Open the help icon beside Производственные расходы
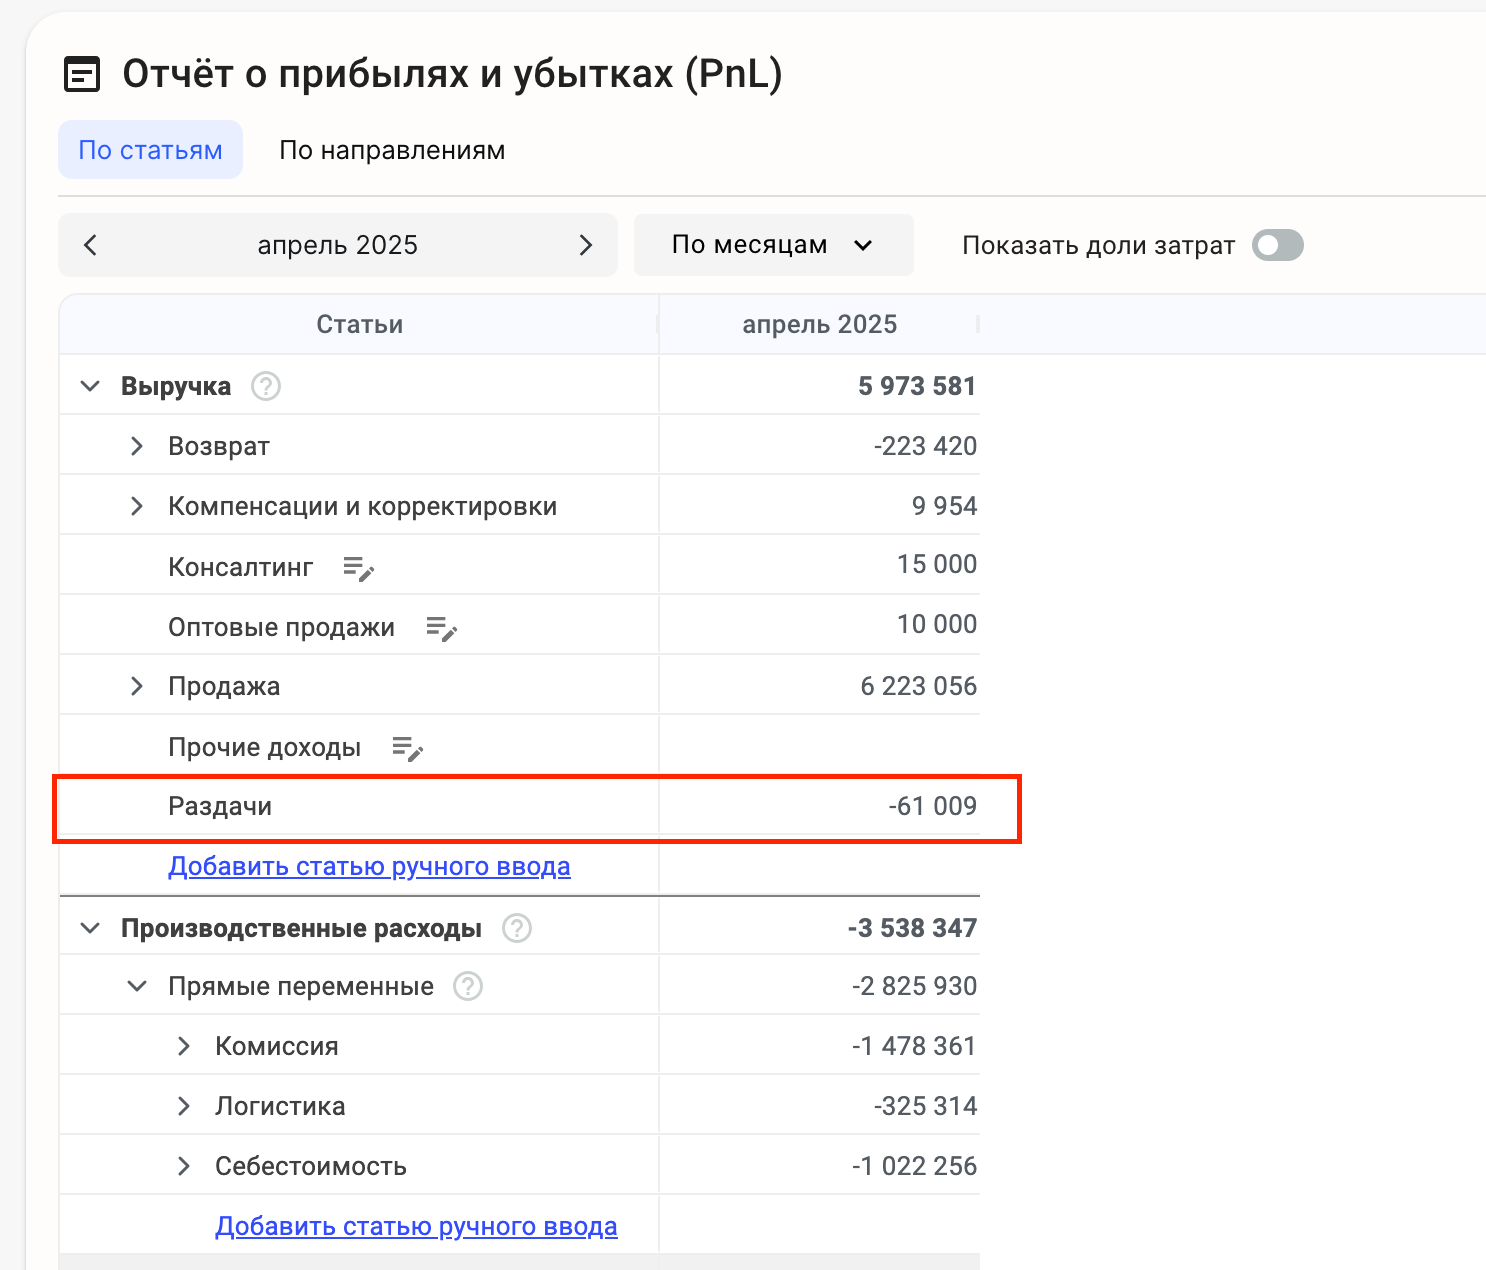This screenshot has height=1270, width=1486. coord(517,928)
